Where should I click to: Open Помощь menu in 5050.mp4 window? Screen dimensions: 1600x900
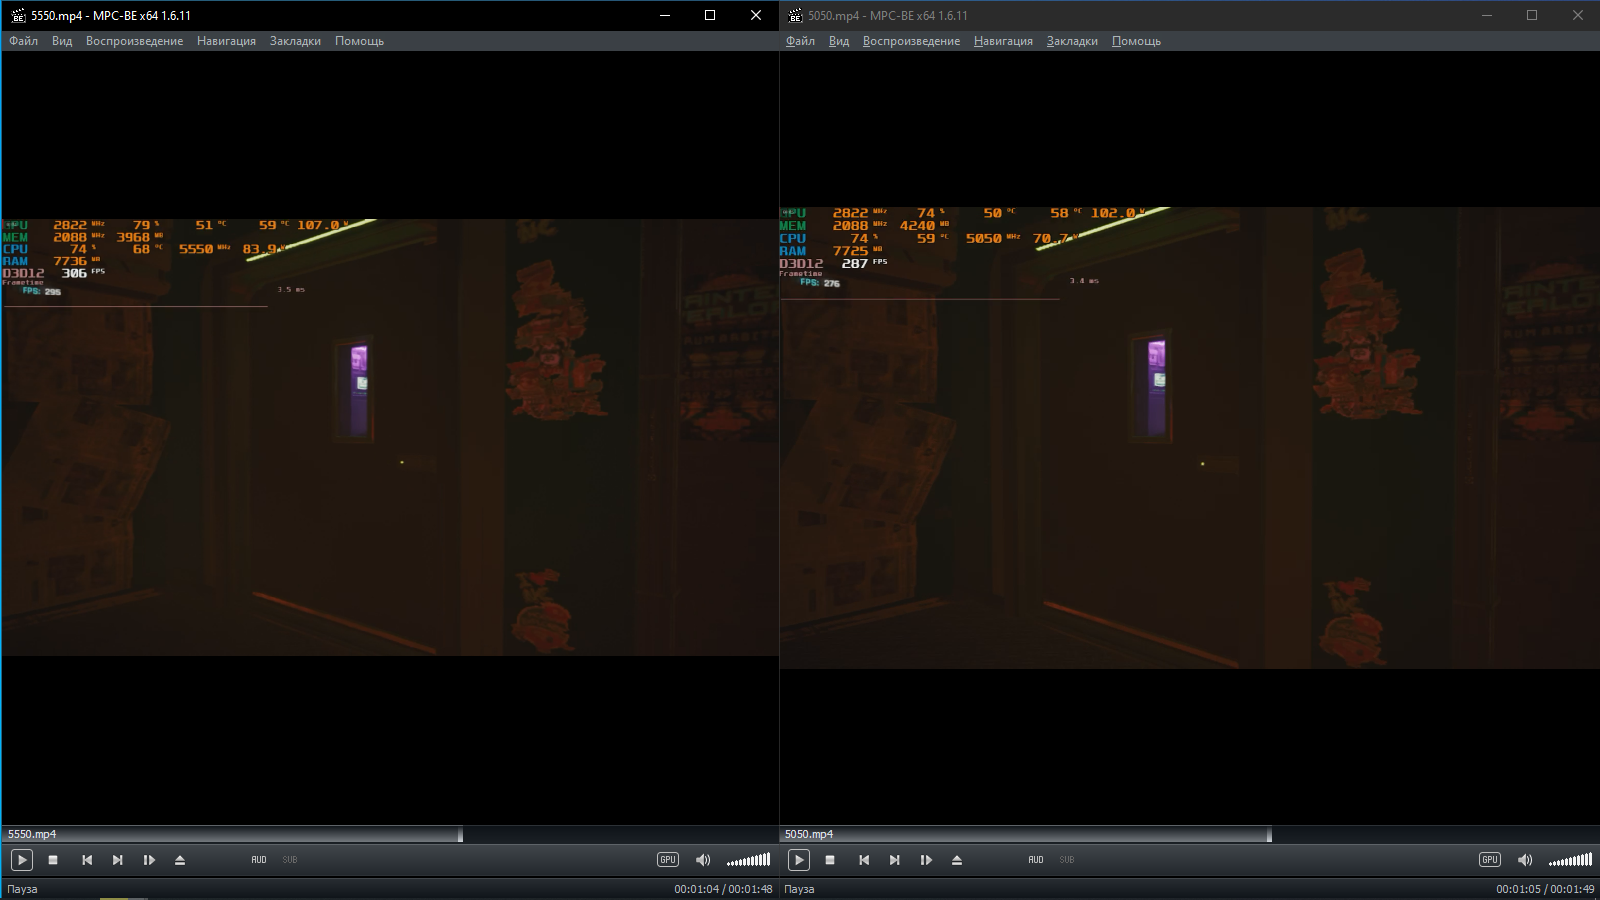[1136, 41]
